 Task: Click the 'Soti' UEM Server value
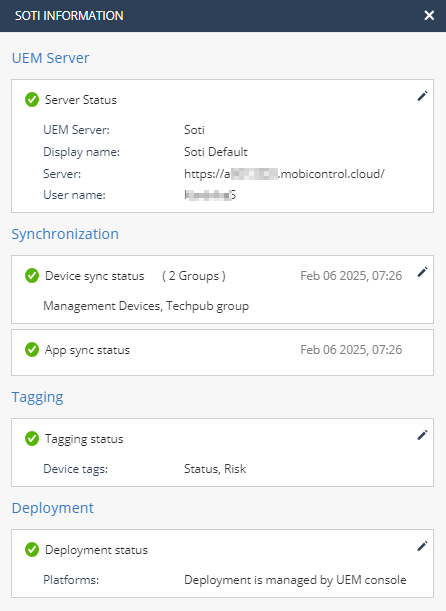194,130
